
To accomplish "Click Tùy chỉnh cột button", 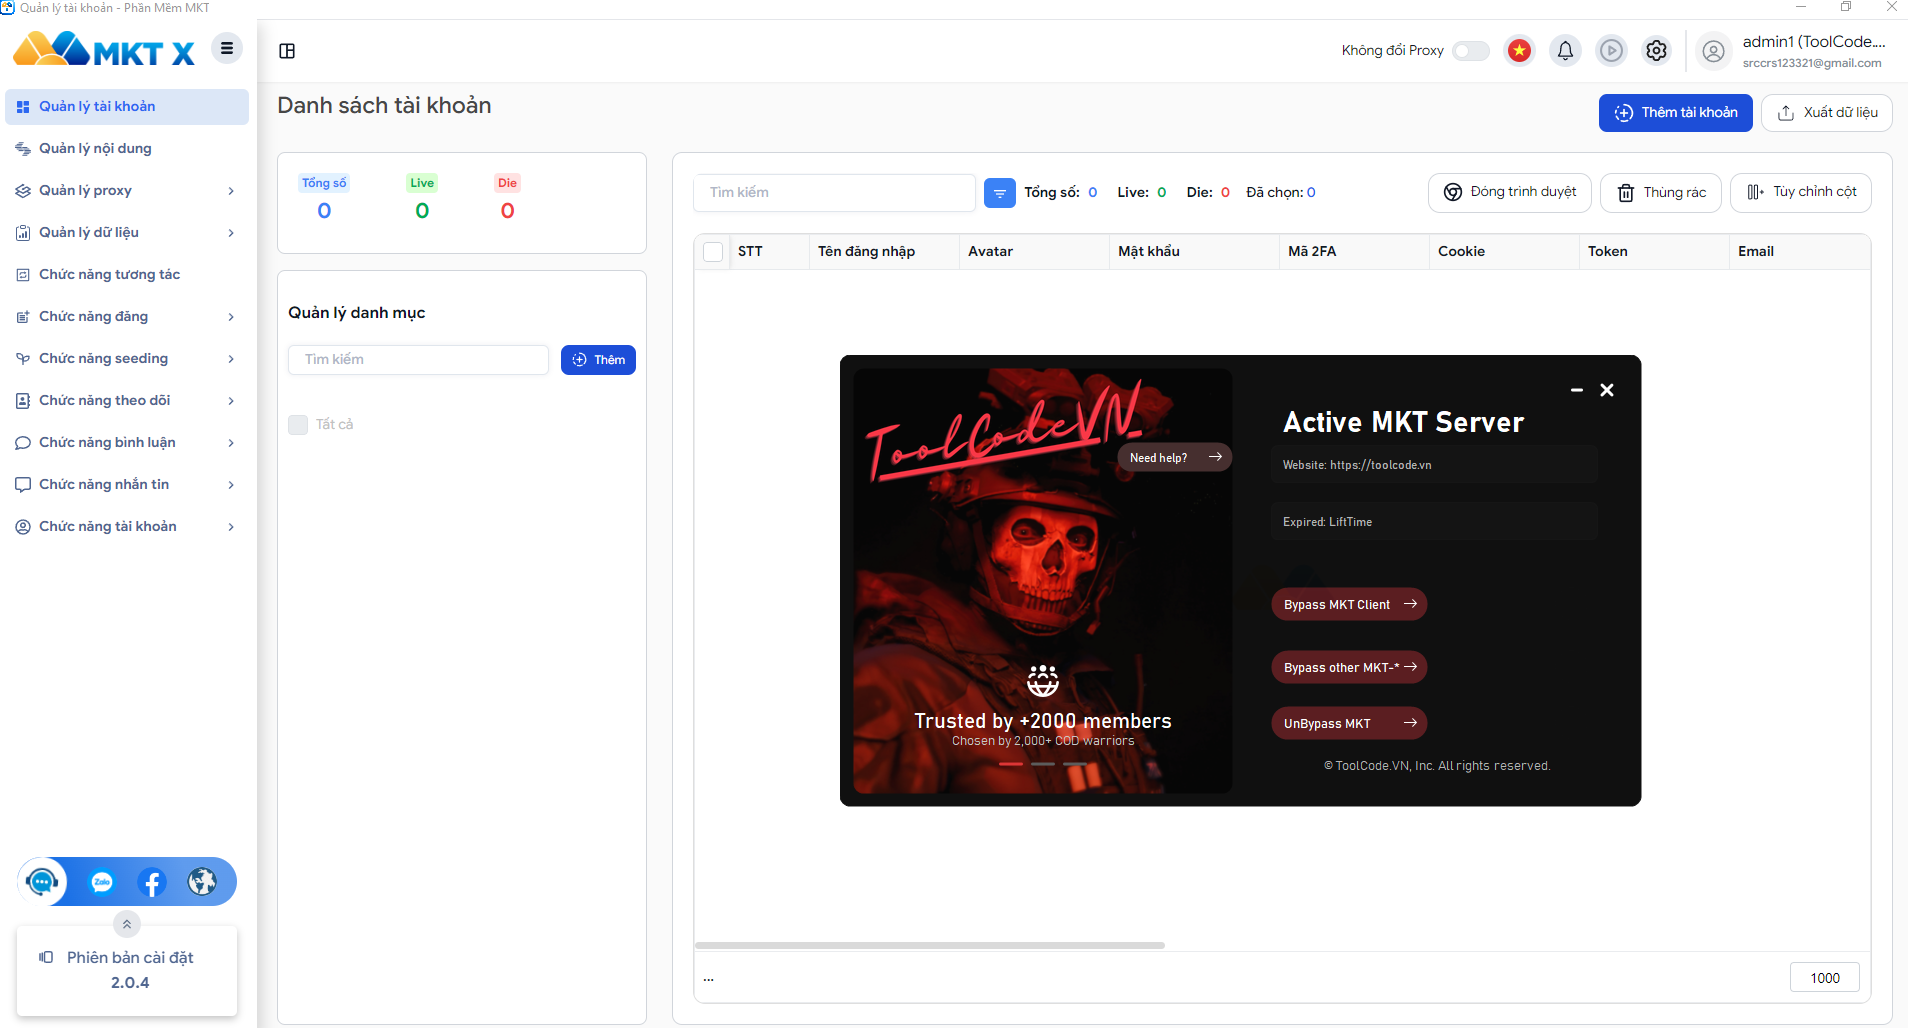I will click(1801, 192).
